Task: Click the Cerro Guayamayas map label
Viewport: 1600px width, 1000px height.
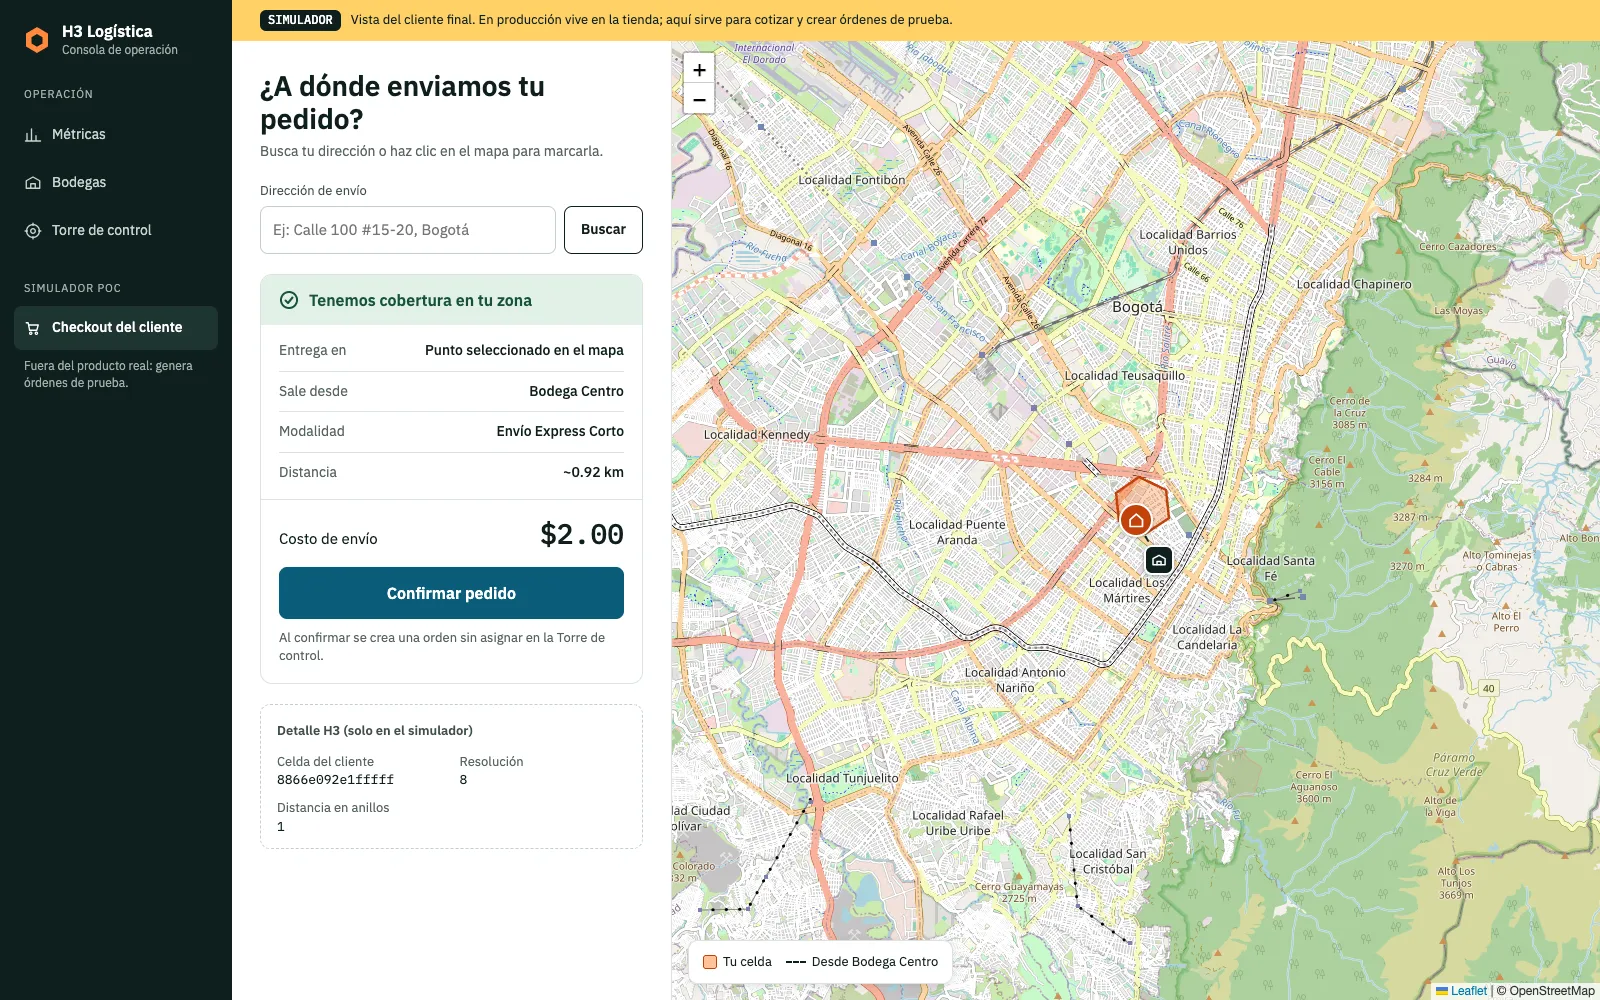Action: (1019, 892)
